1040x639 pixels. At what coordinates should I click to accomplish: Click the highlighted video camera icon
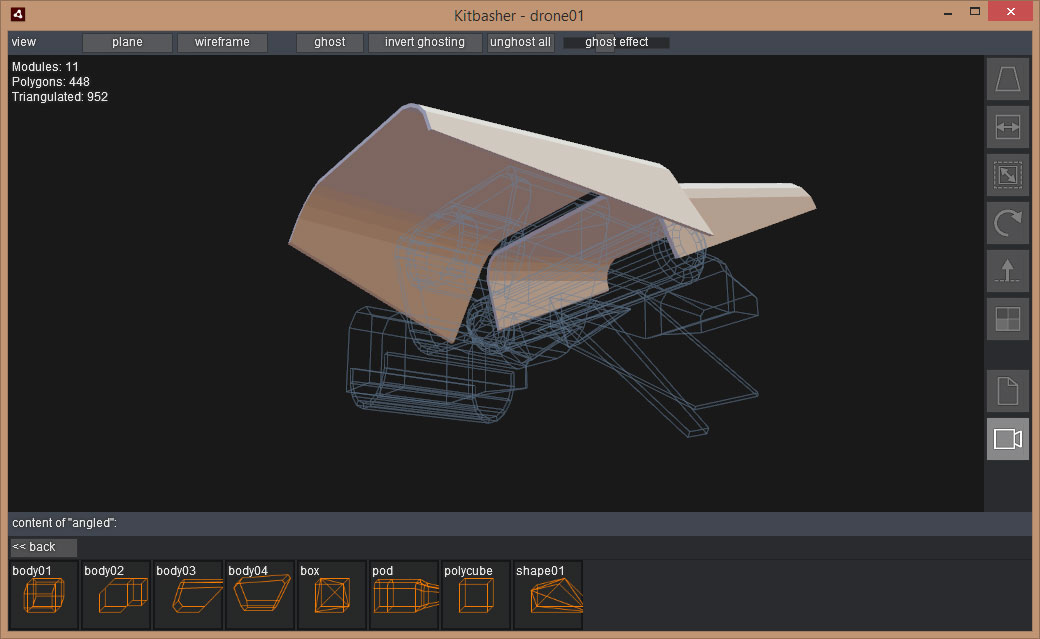1007,439
